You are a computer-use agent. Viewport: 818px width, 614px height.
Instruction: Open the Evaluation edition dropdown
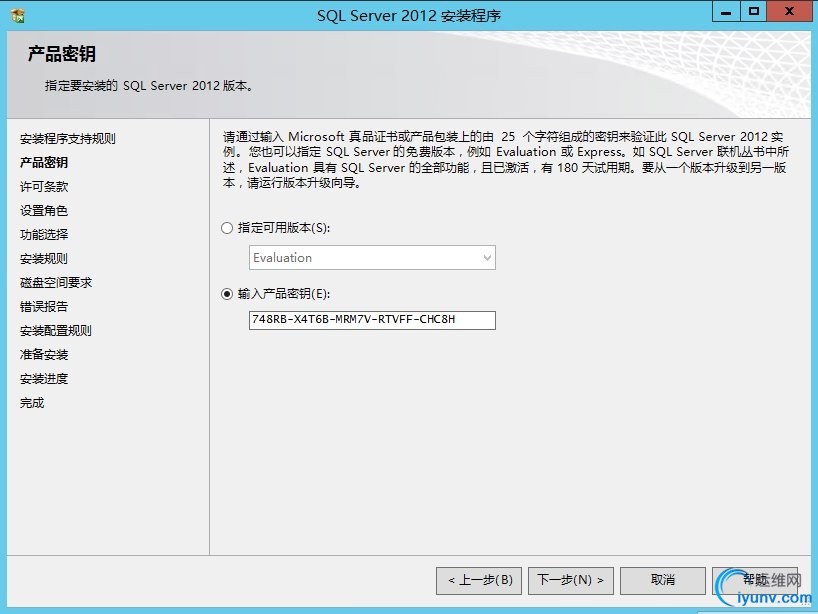click(372, 258)
